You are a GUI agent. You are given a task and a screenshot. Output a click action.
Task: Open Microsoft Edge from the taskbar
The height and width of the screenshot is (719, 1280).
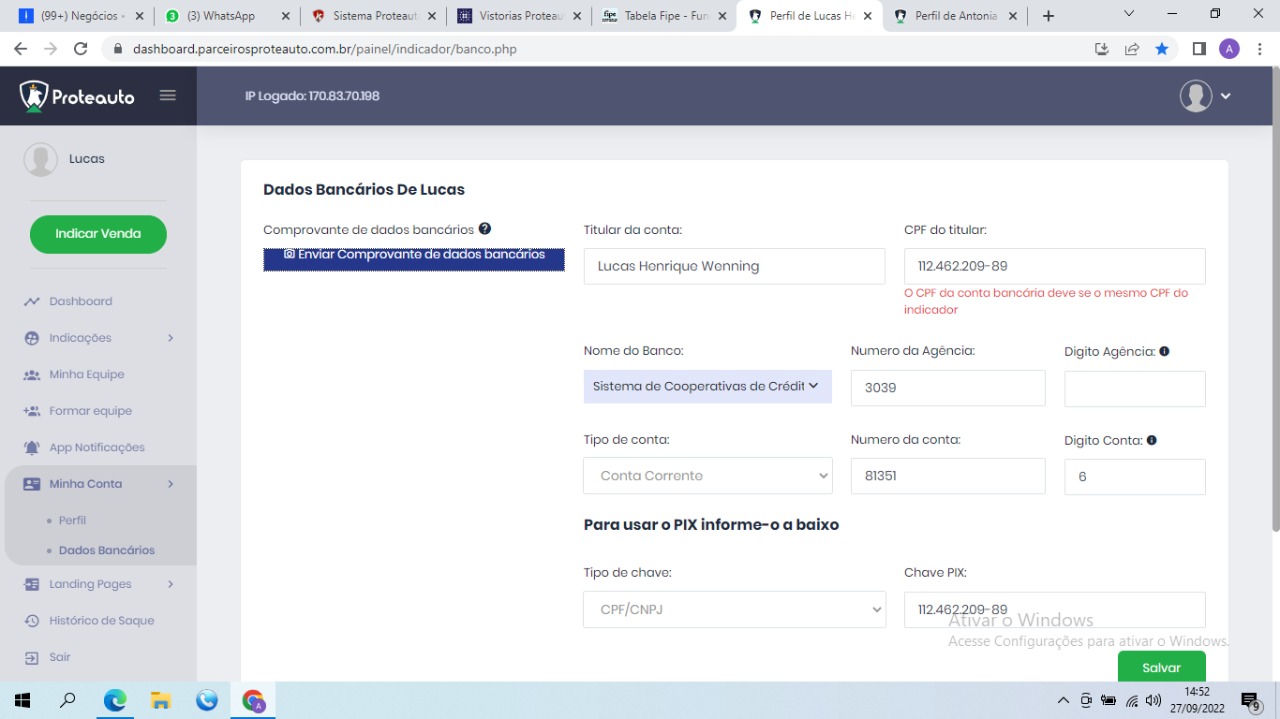[115, 700]
